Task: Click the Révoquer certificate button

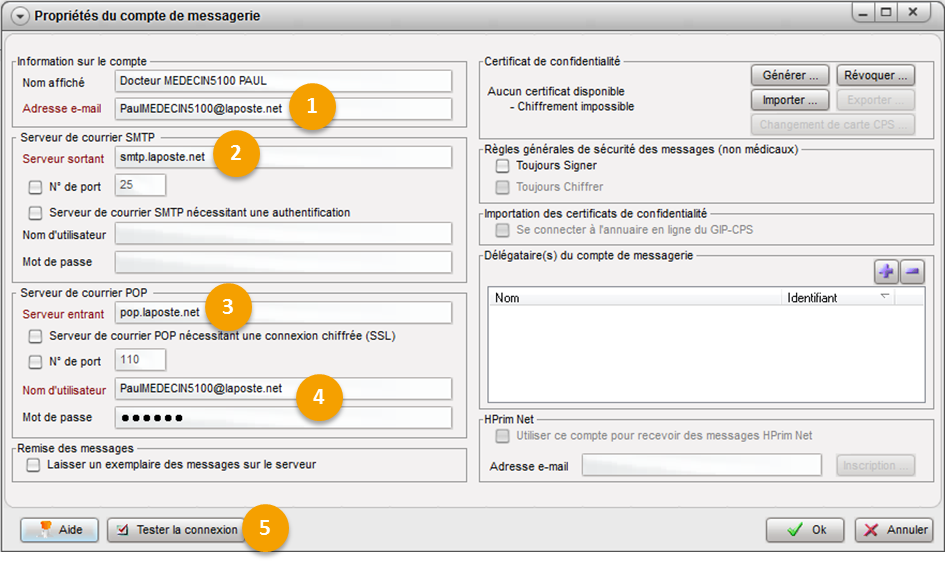Action: (x=876, y=75)
